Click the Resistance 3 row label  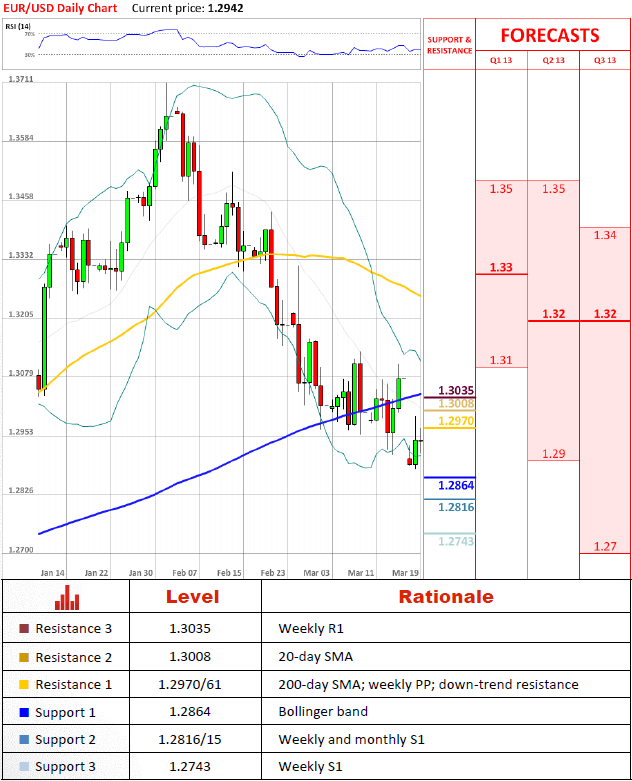(74, 629)
